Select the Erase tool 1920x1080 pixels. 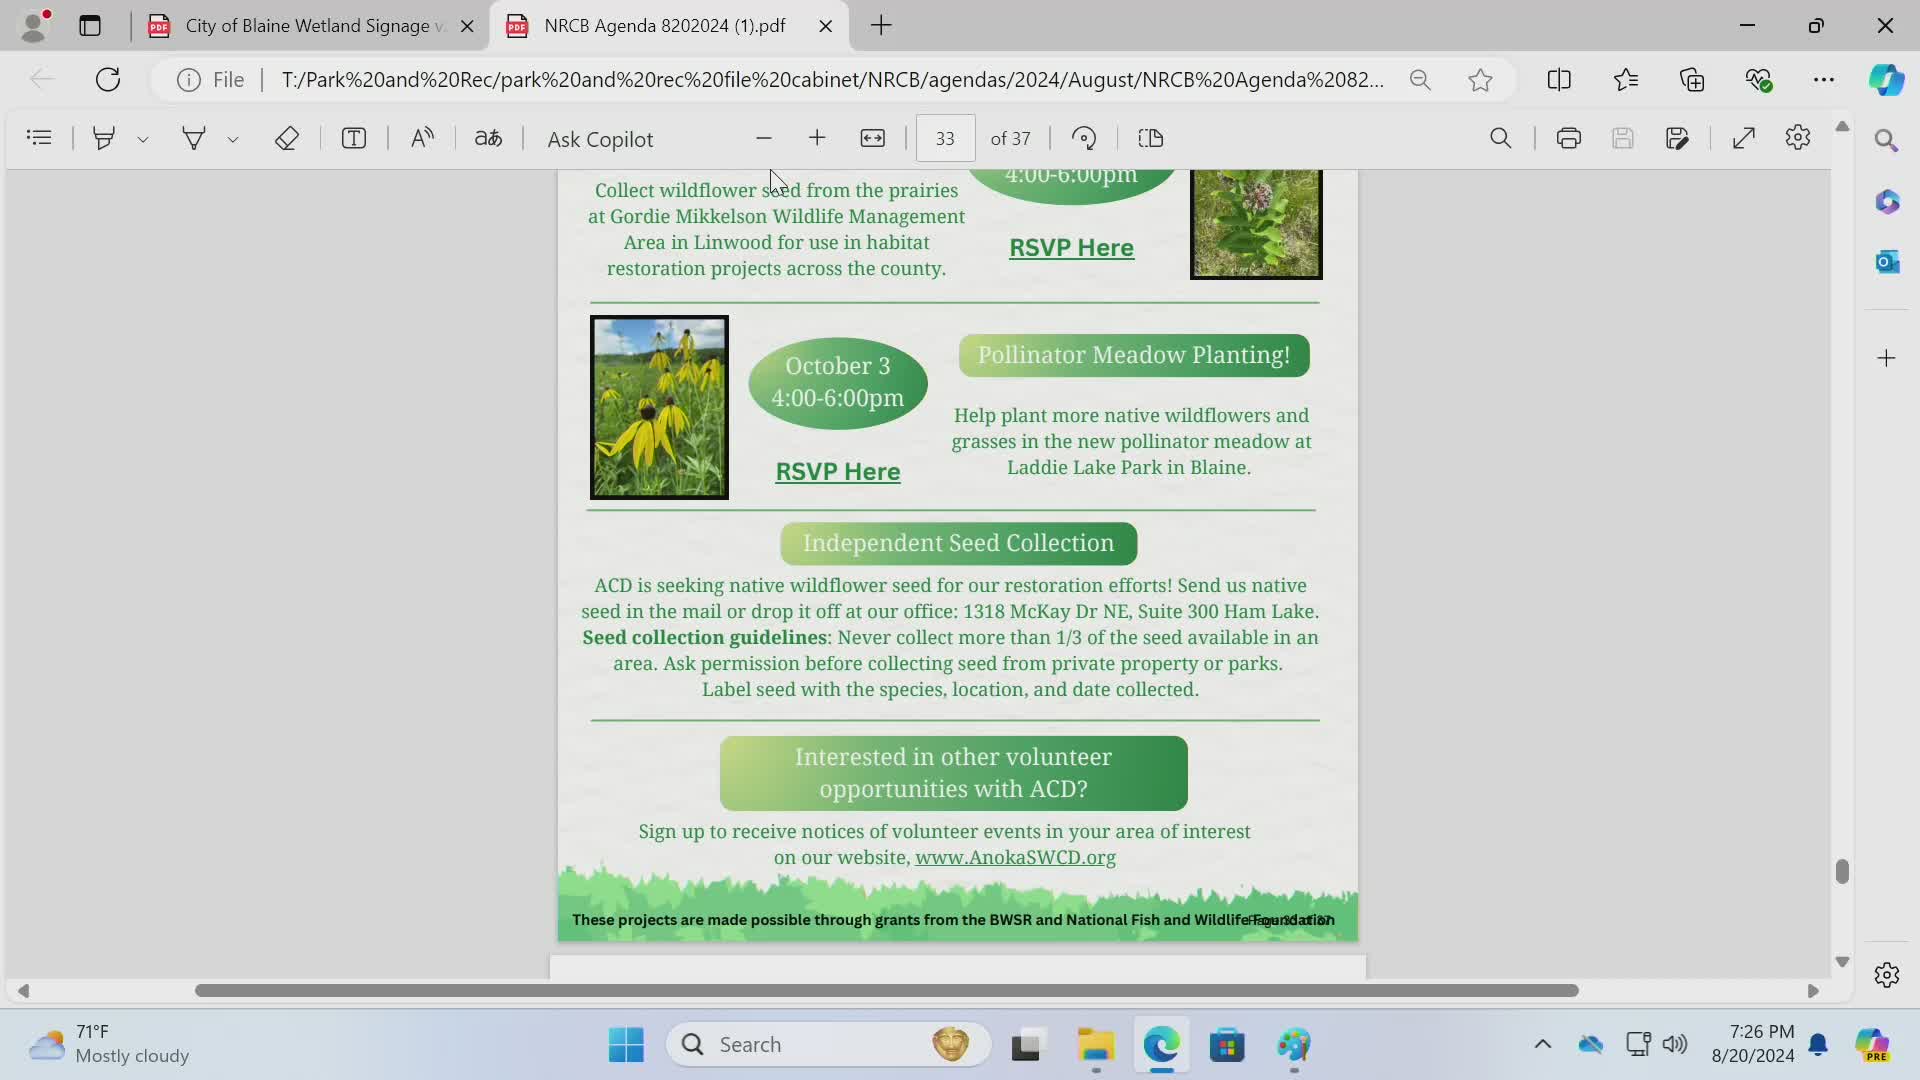click(287, 138)
